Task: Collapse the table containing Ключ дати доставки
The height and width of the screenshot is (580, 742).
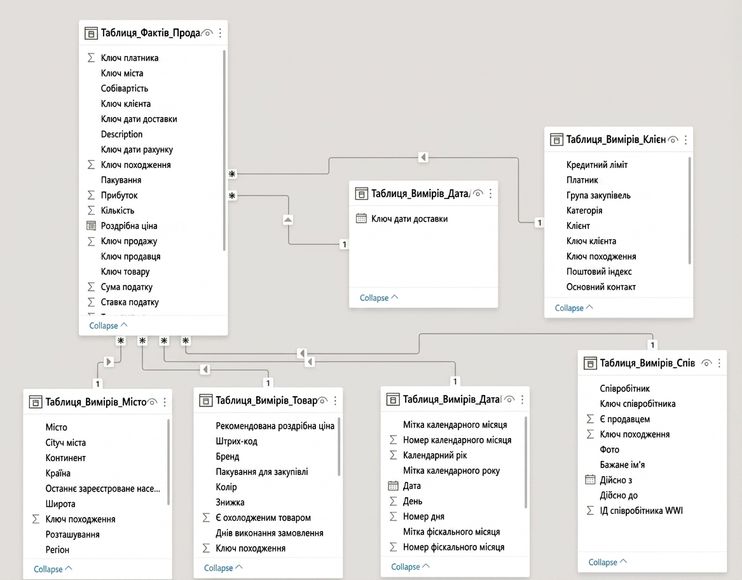Action: pos(379,298)
